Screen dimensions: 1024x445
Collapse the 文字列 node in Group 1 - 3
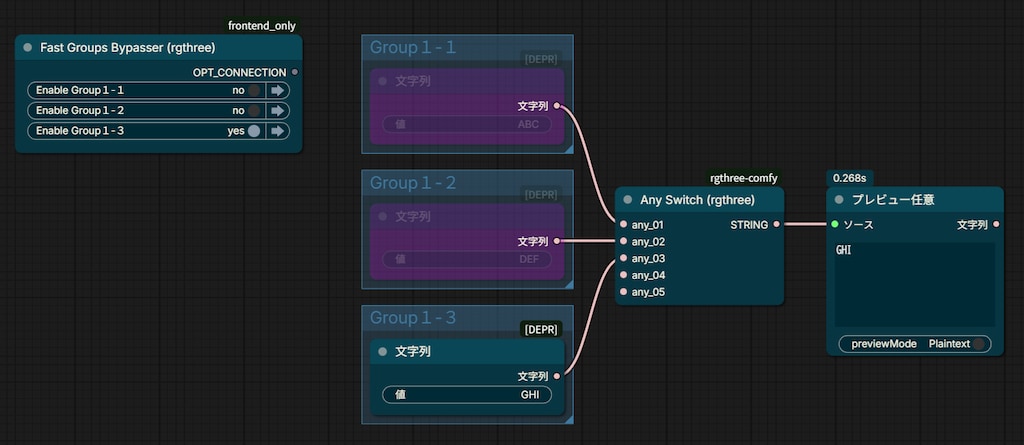[383, 352]
